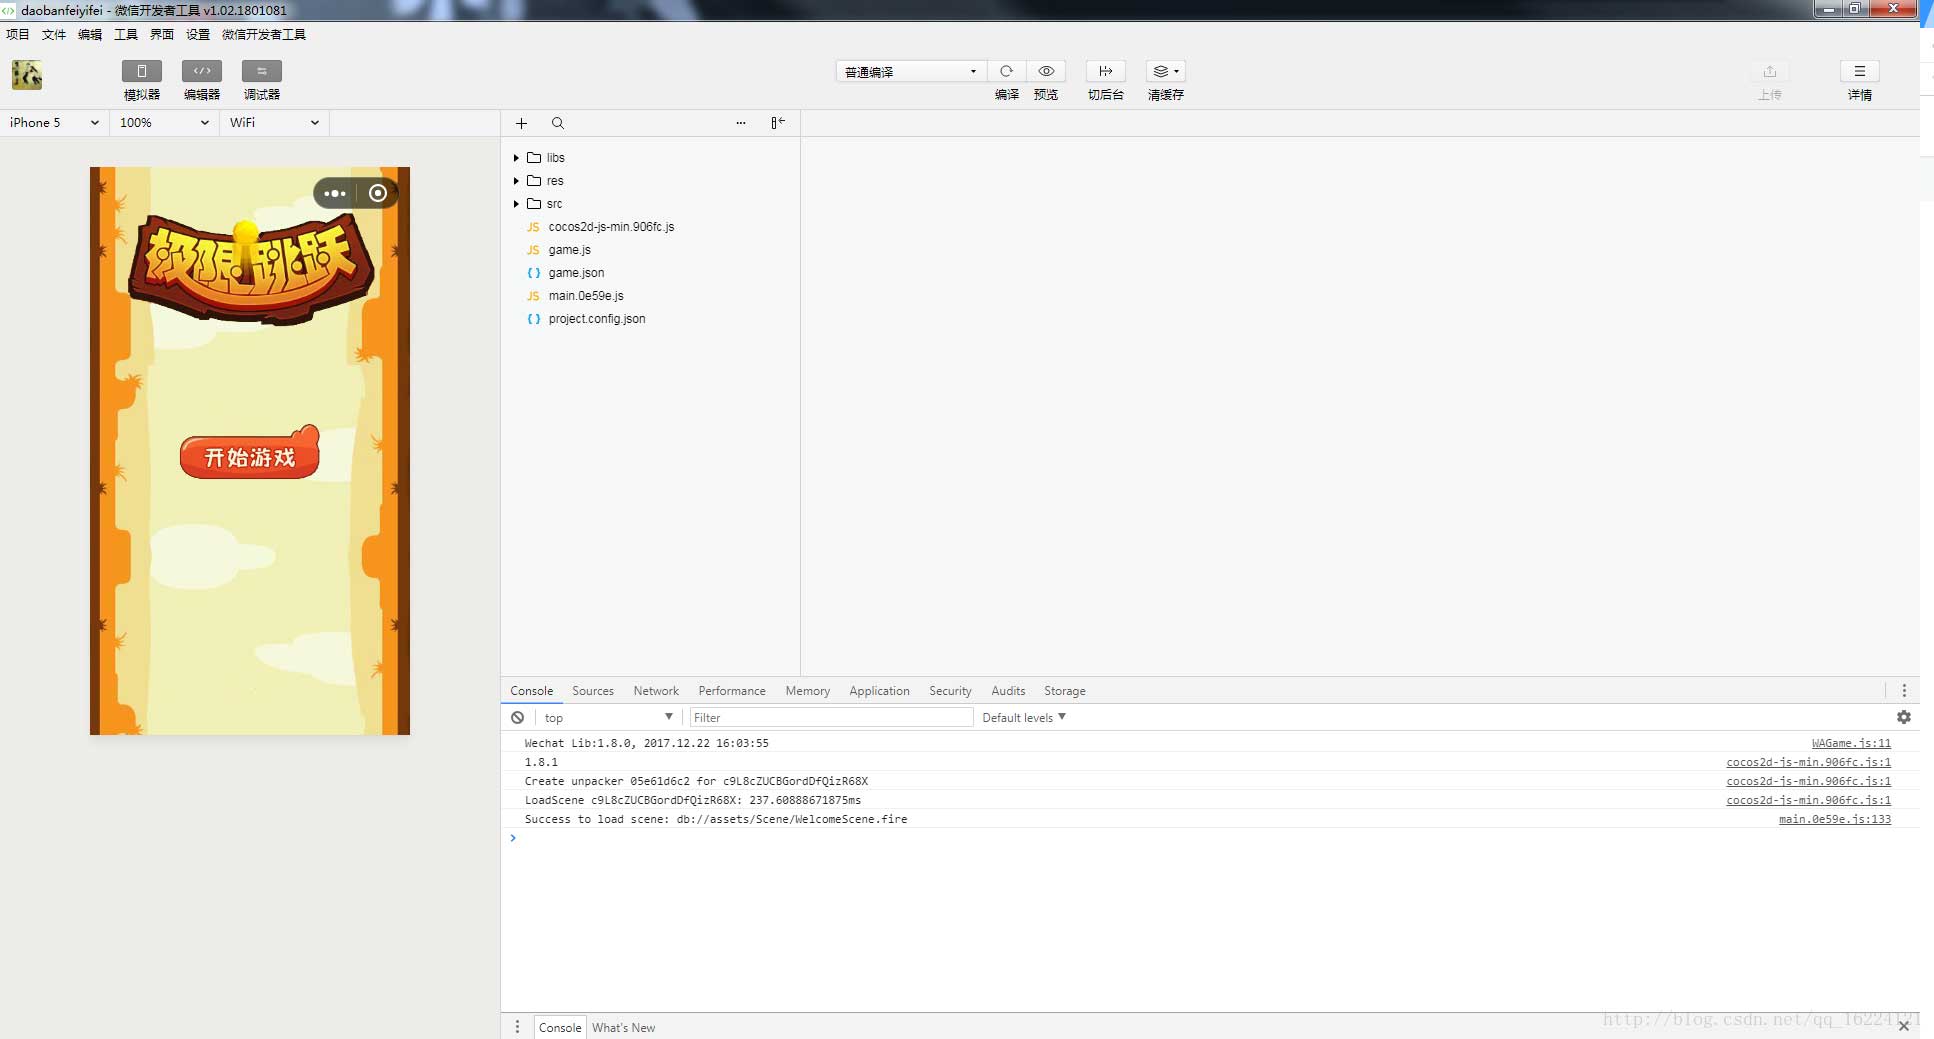
Task: Toggle the simulator panel button
Action: [141, 71]
